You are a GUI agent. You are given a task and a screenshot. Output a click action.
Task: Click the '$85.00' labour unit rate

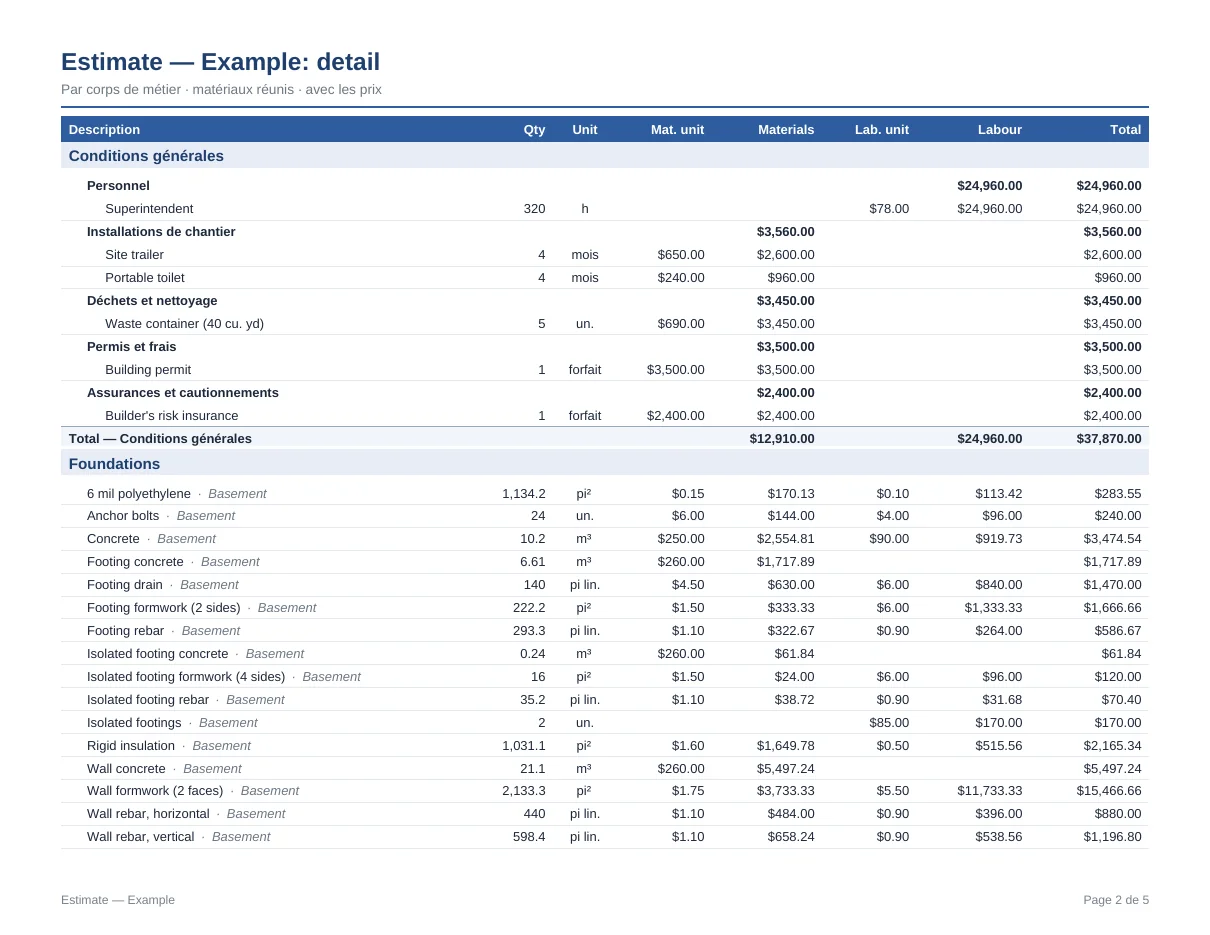click(889, 723)
